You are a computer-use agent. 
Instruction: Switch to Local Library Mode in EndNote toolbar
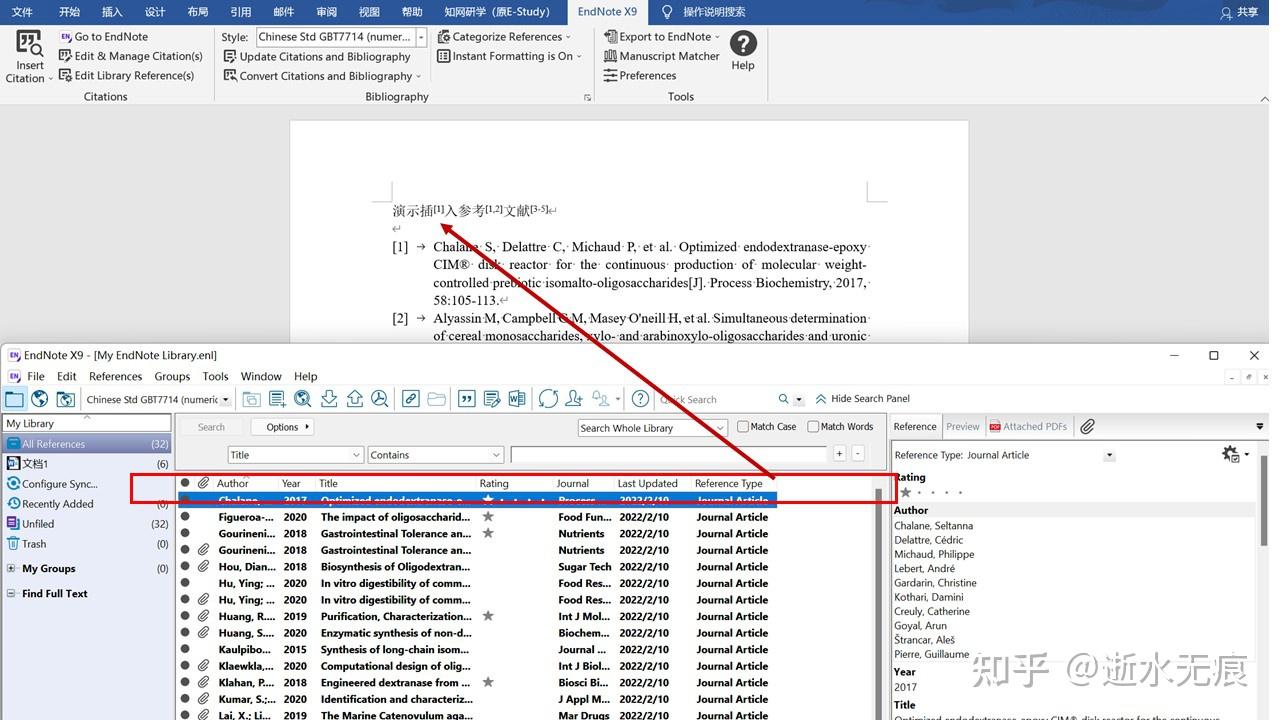point(14,399)
